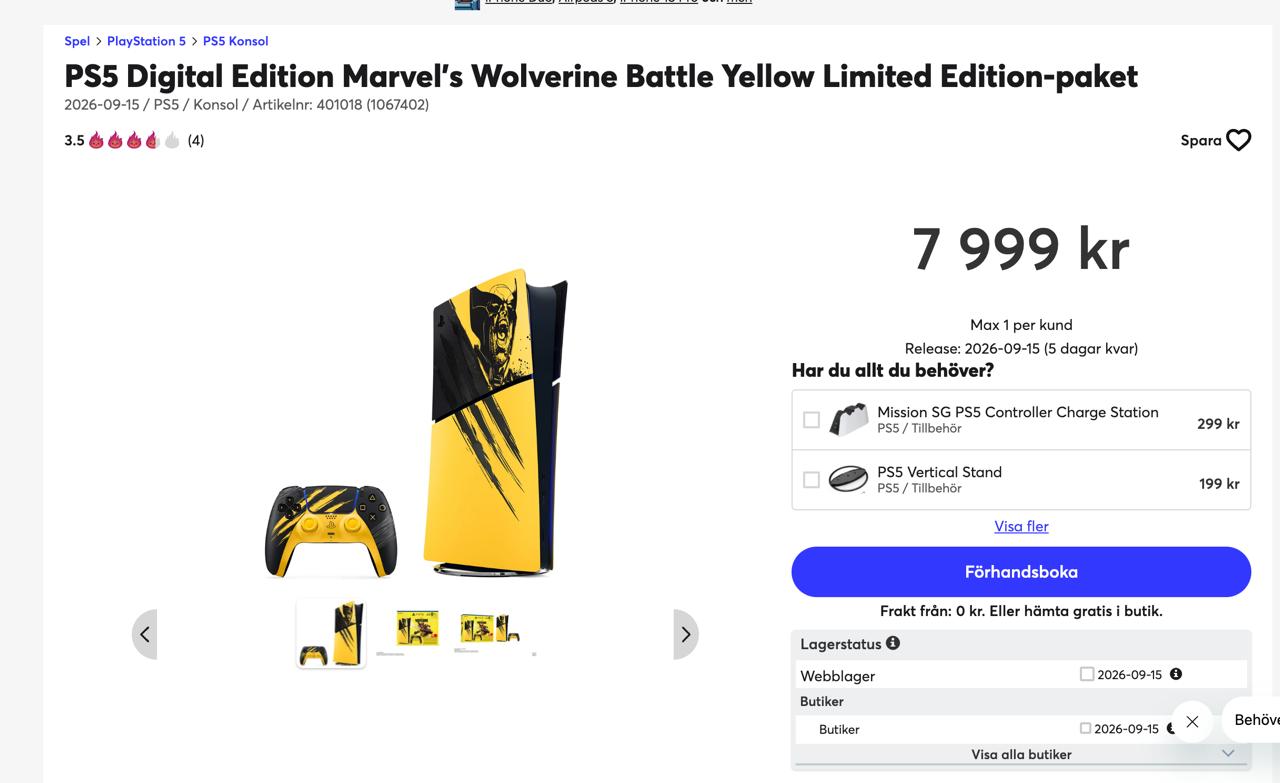The height and width of the screenshot is (783, 1280).
Task: Show the previous product image
Action: [145, 634]
